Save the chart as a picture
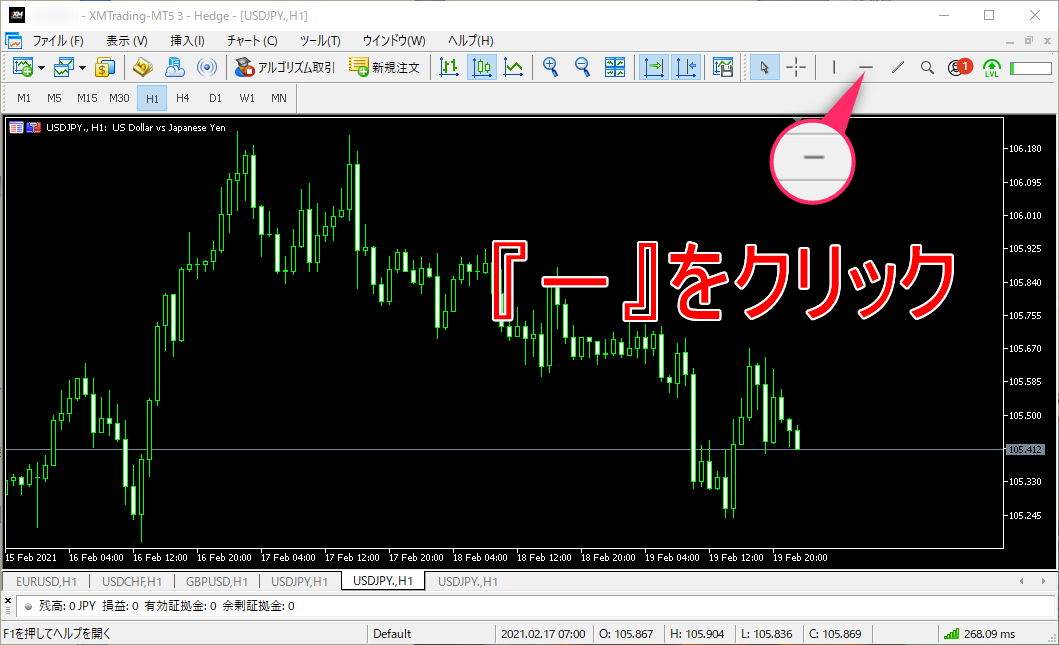This screenshot has height=645, width=1059. click(723, 68)
